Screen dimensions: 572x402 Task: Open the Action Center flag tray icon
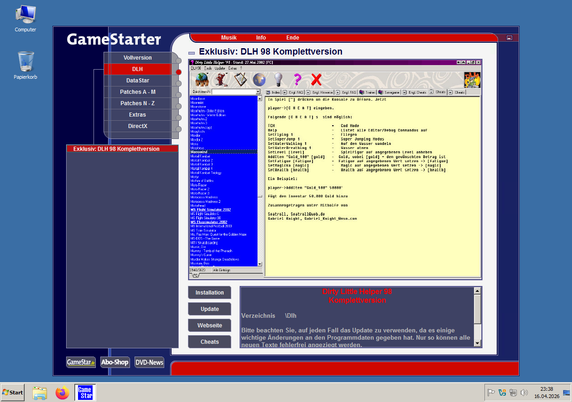tap(491, 393)
